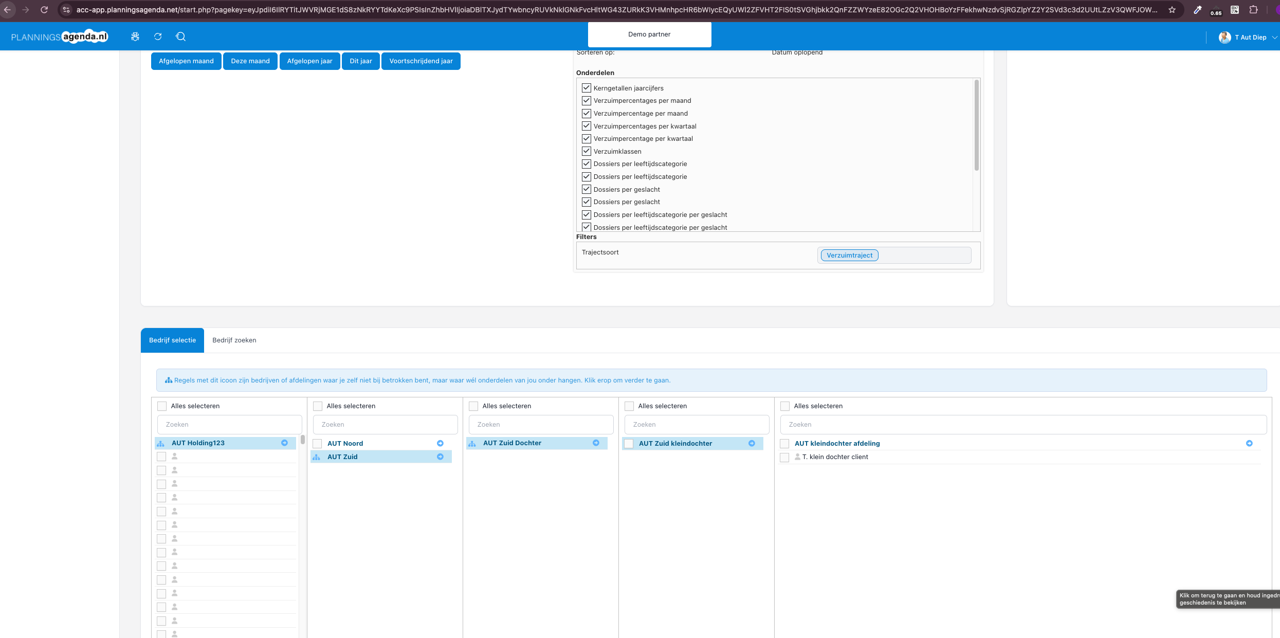Focus the Zoeken field above AUT Zuid Dochter
The image size is (1280, 638).
(x=541, y=424)
